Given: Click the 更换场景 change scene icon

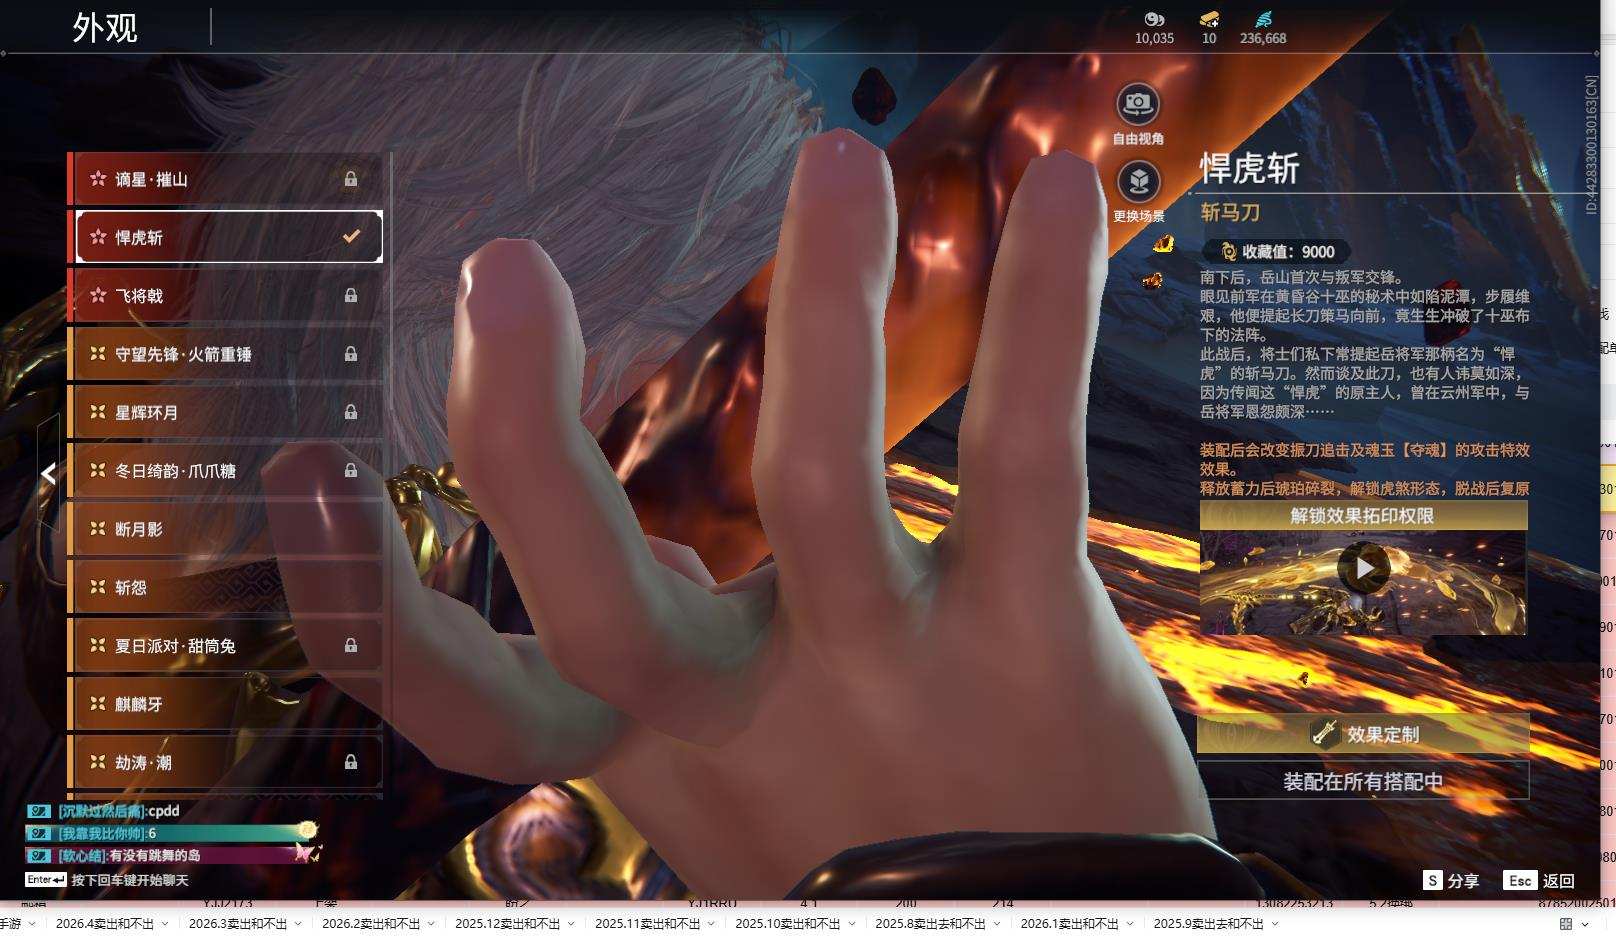Looking at the screenshot, I should click(1138, 183).
